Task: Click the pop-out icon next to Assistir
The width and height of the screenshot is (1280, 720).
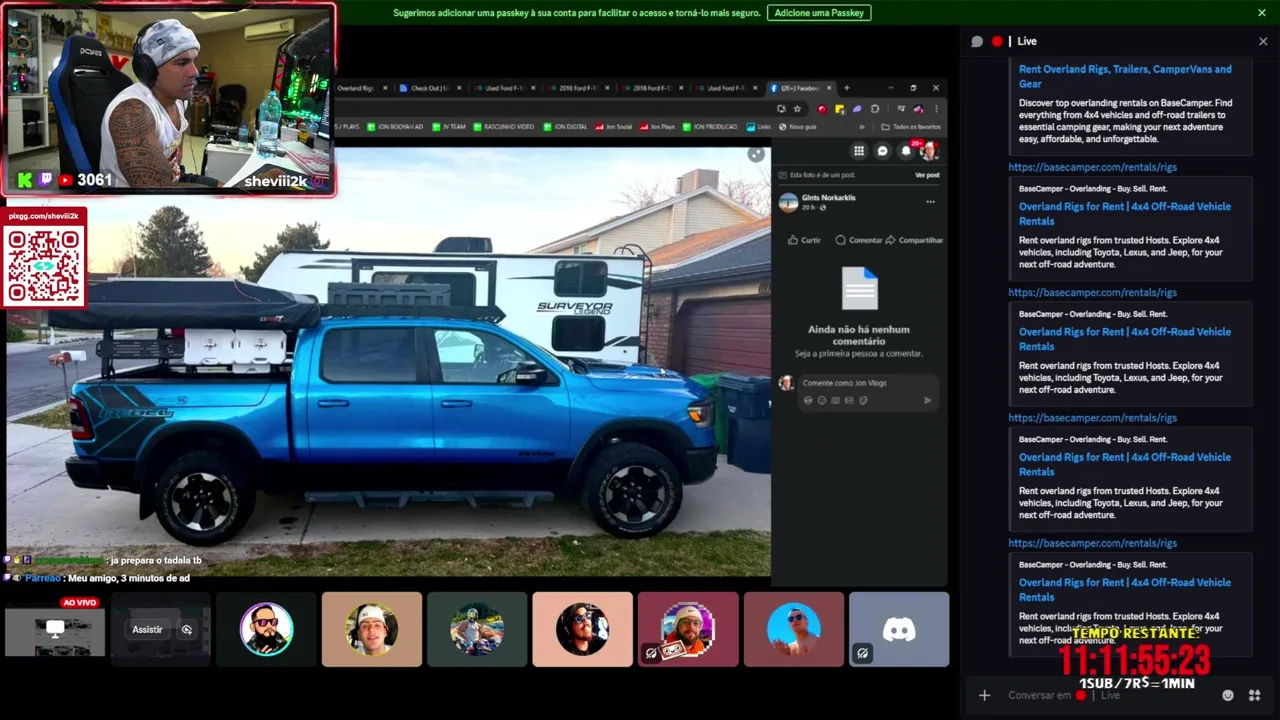Action: [187, 629]
